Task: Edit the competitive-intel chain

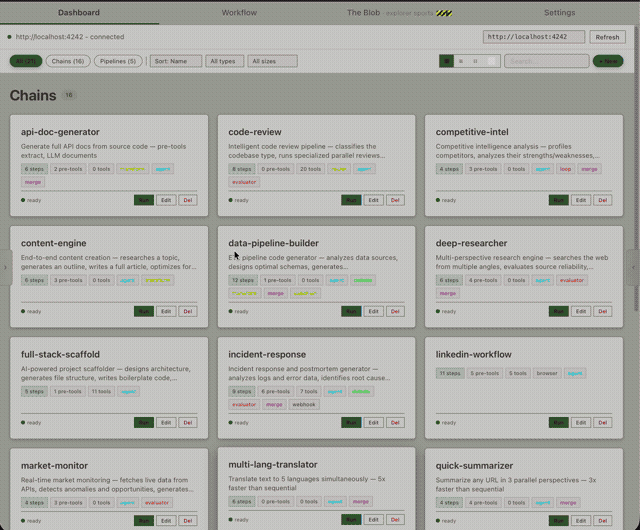Action: click(x=581, y=200)
